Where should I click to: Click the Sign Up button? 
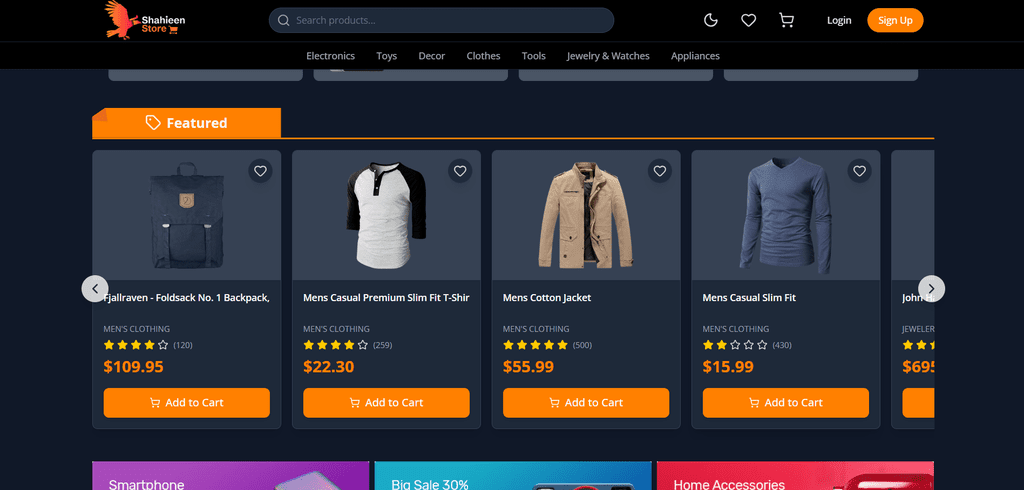[x=895, y=20]
